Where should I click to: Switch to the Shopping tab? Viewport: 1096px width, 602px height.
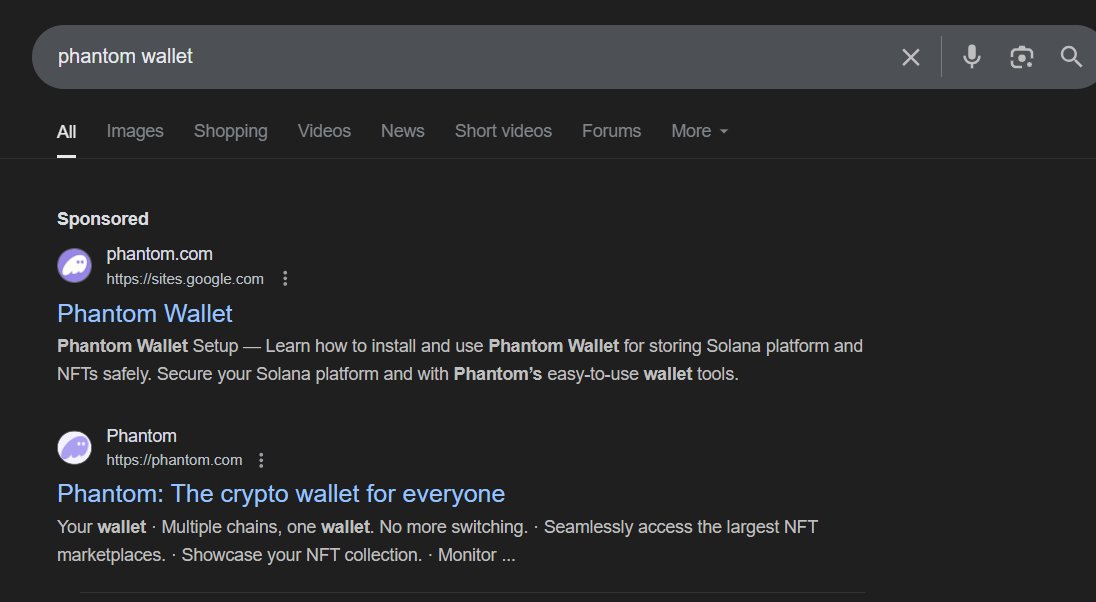[231, 131]
